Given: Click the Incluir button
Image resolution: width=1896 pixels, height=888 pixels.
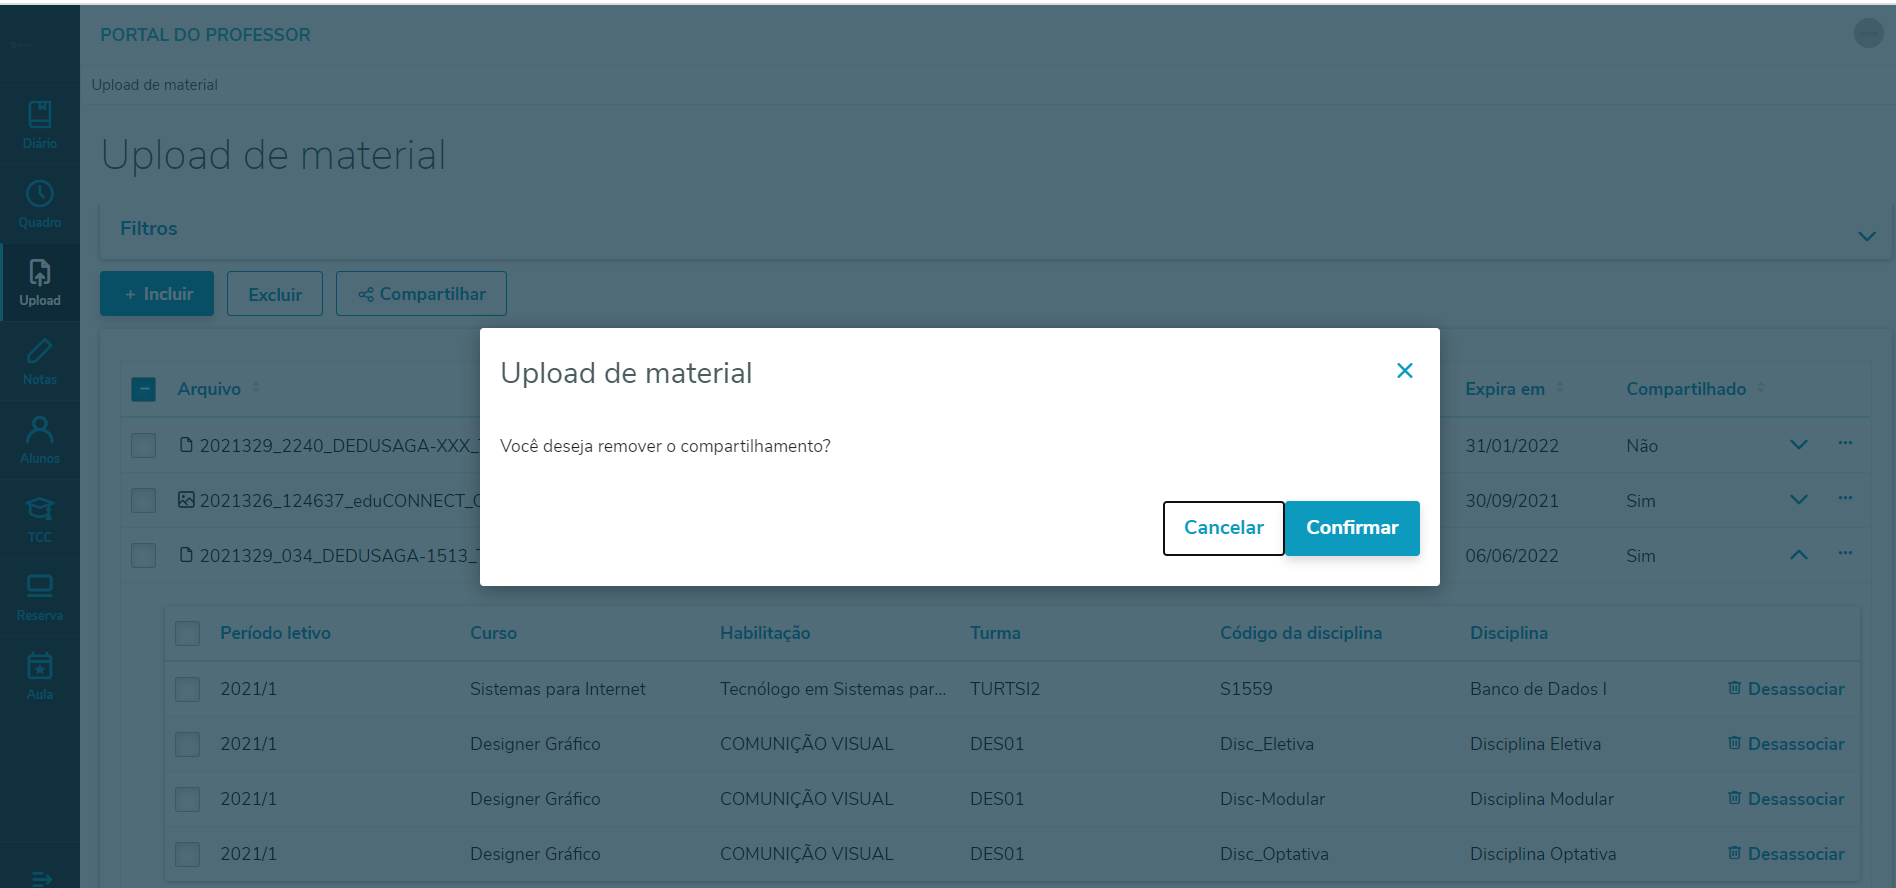Looking at the screenshot, I should 157,294.
